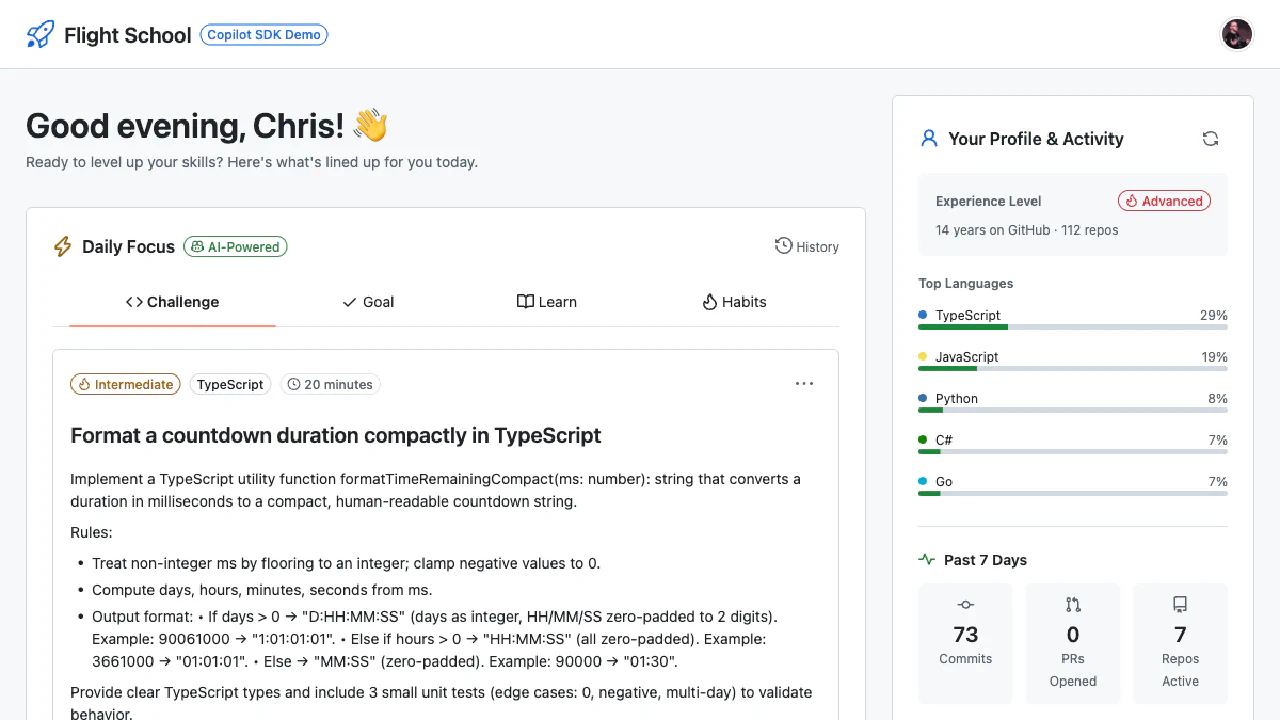Open the user avatar in the header

[1237, 34]
